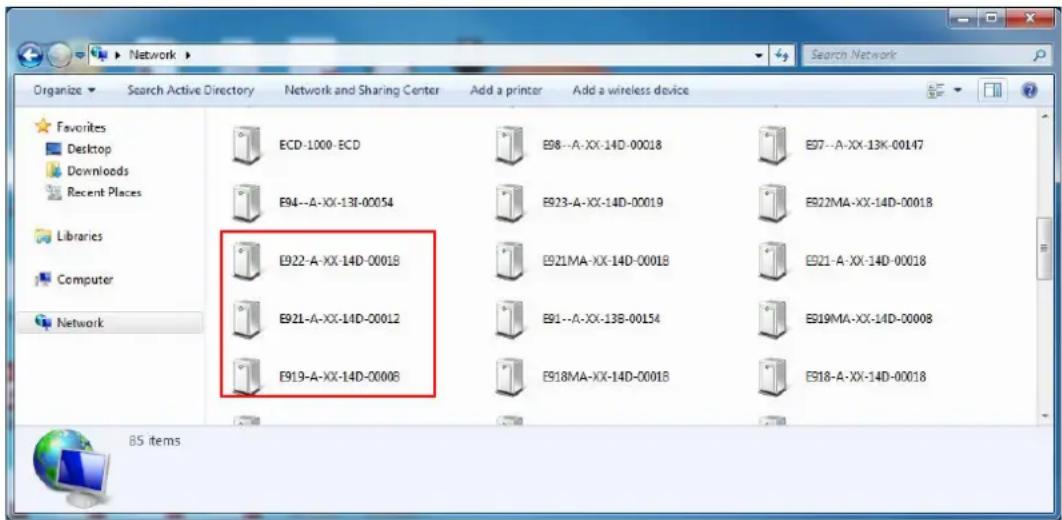
Task: Select the E922-A-XX-14D-00018 computer icon
Action: [246, 261]
